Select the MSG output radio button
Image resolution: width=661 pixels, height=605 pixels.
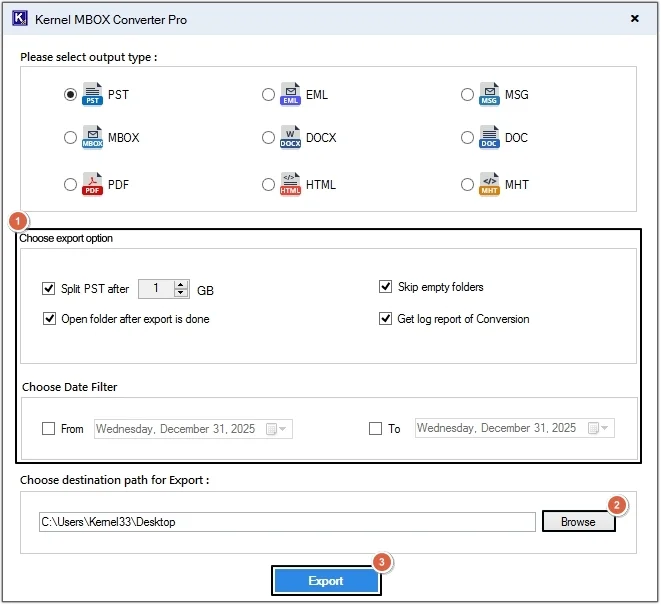click(467, 94)
